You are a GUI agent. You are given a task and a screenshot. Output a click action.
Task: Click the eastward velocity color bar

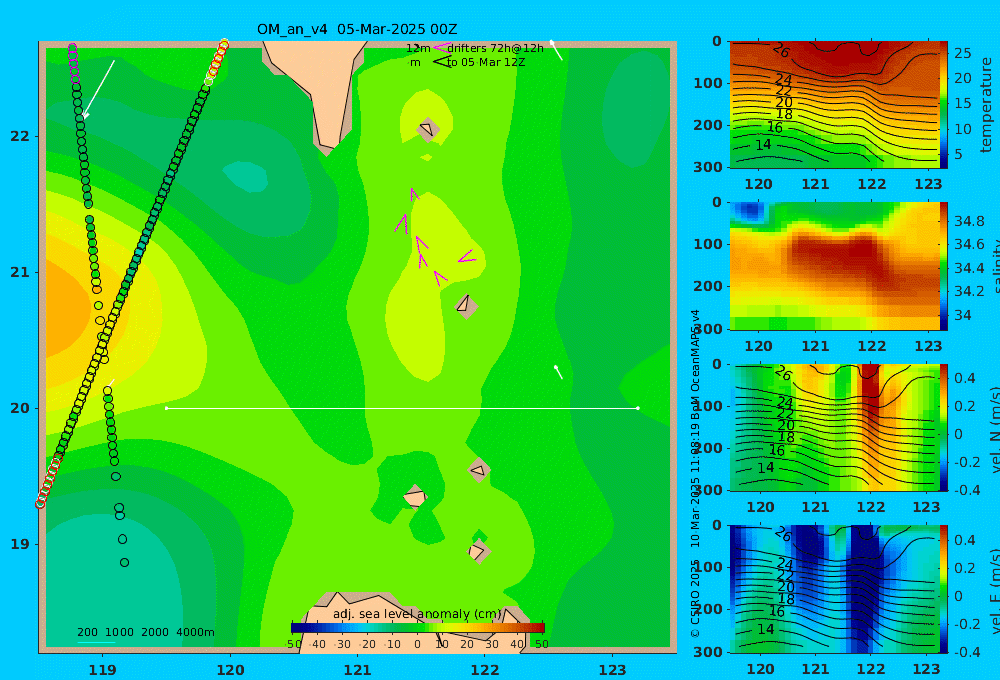(x=944, y=589)
